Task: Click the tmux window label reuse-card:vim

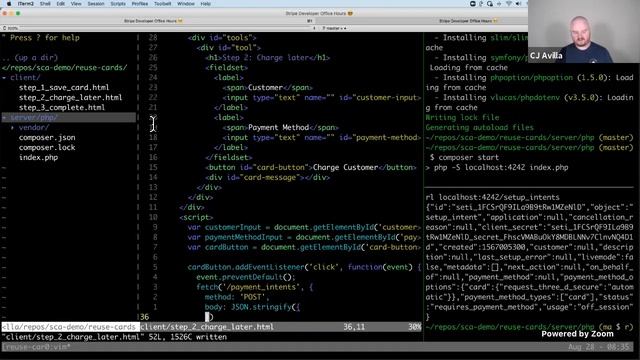Action: tap(37, 347)
